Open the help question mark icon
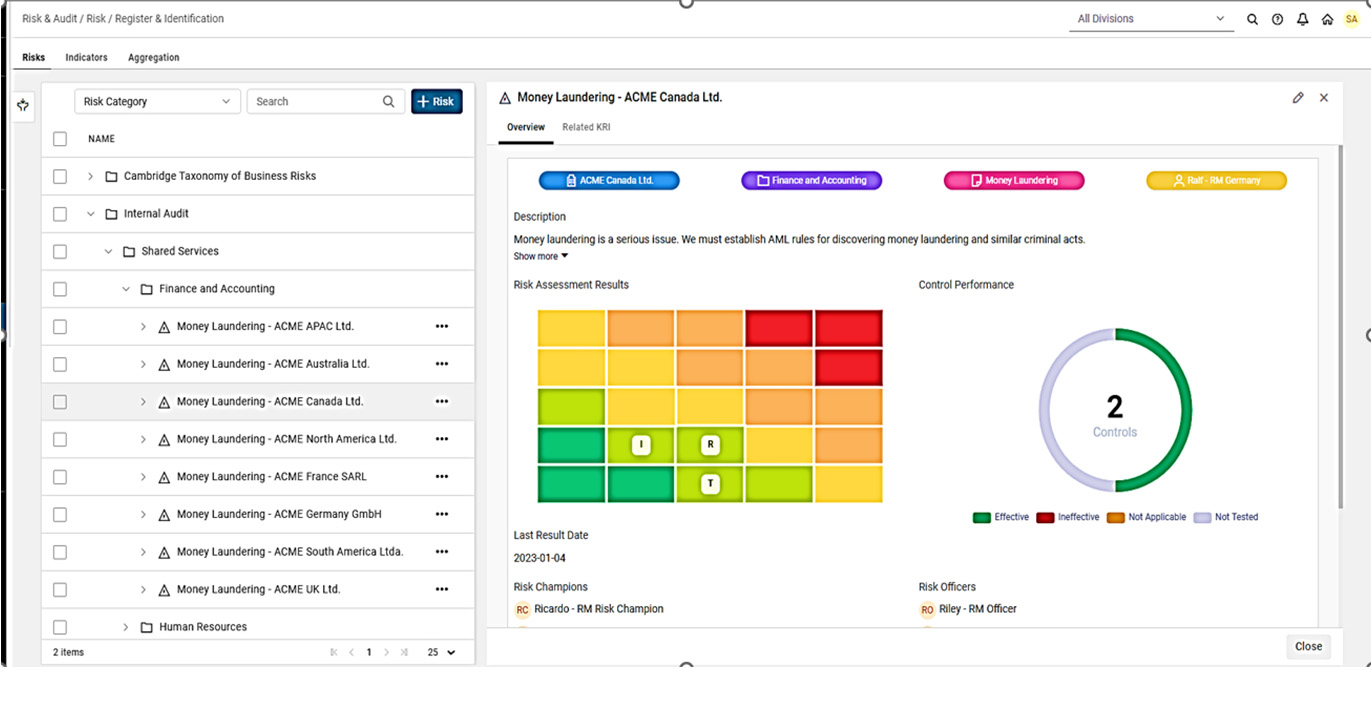This screenshot has height=709, width=1372. tap(1277, 19)
